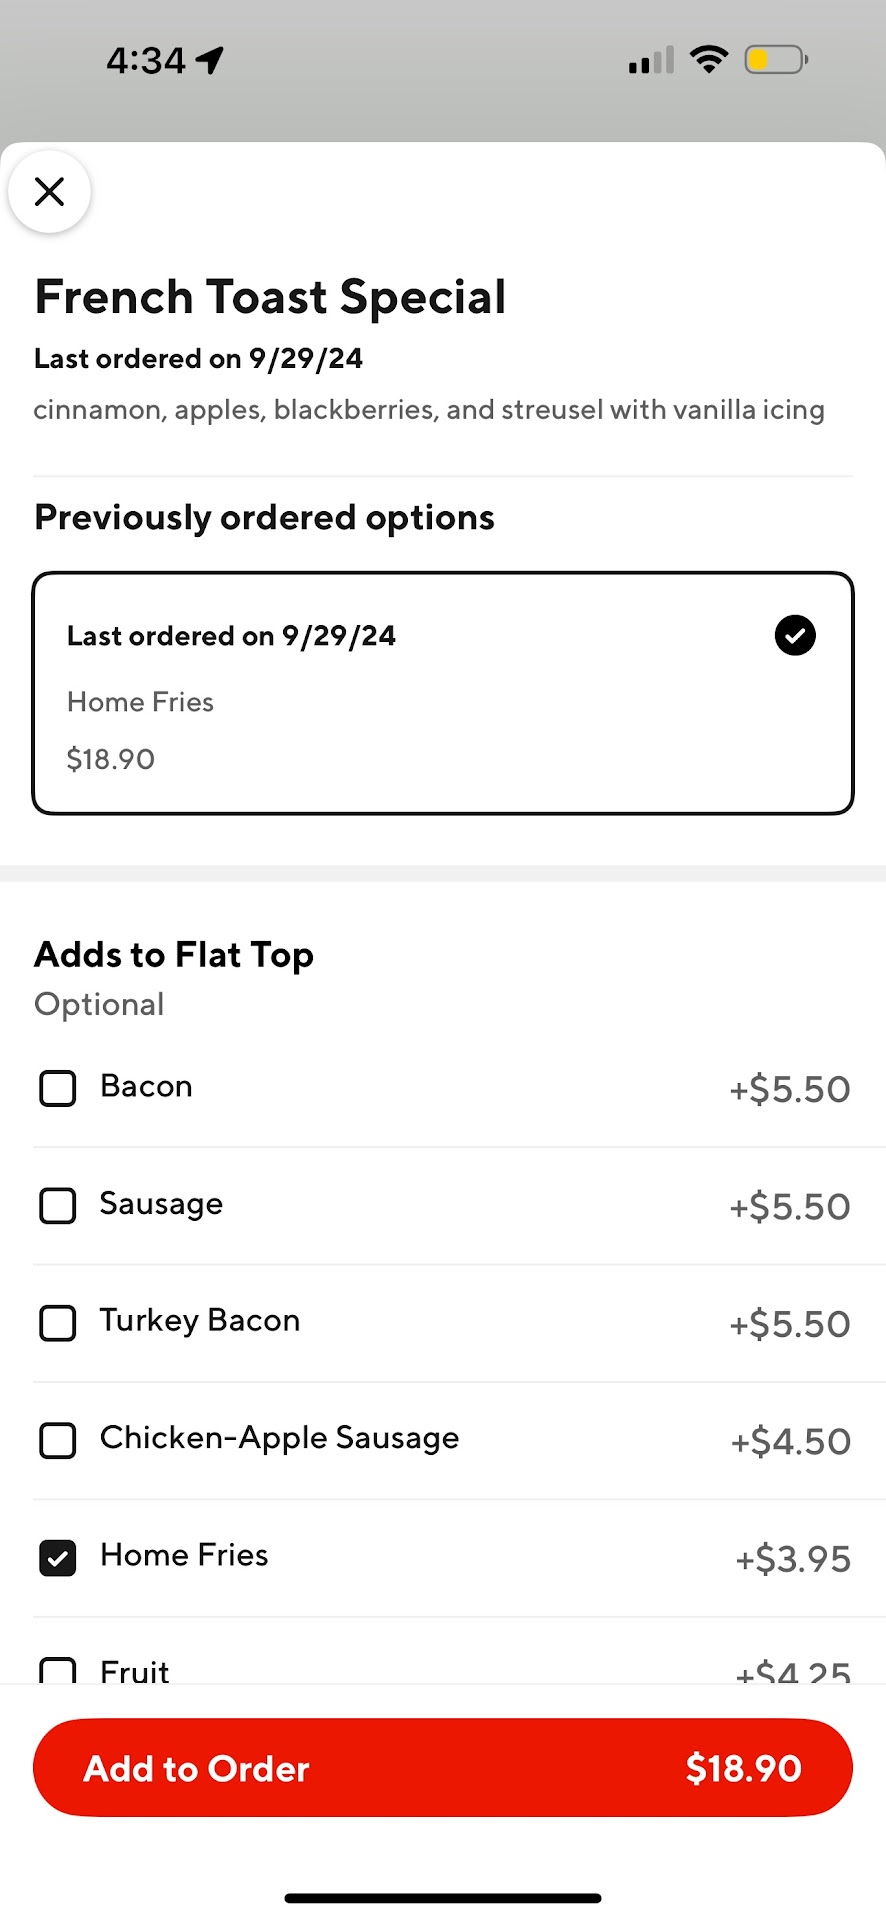Close the French Toast Special sheet
The width and height of the screenshot is (886, 1920).
[49, 191]
